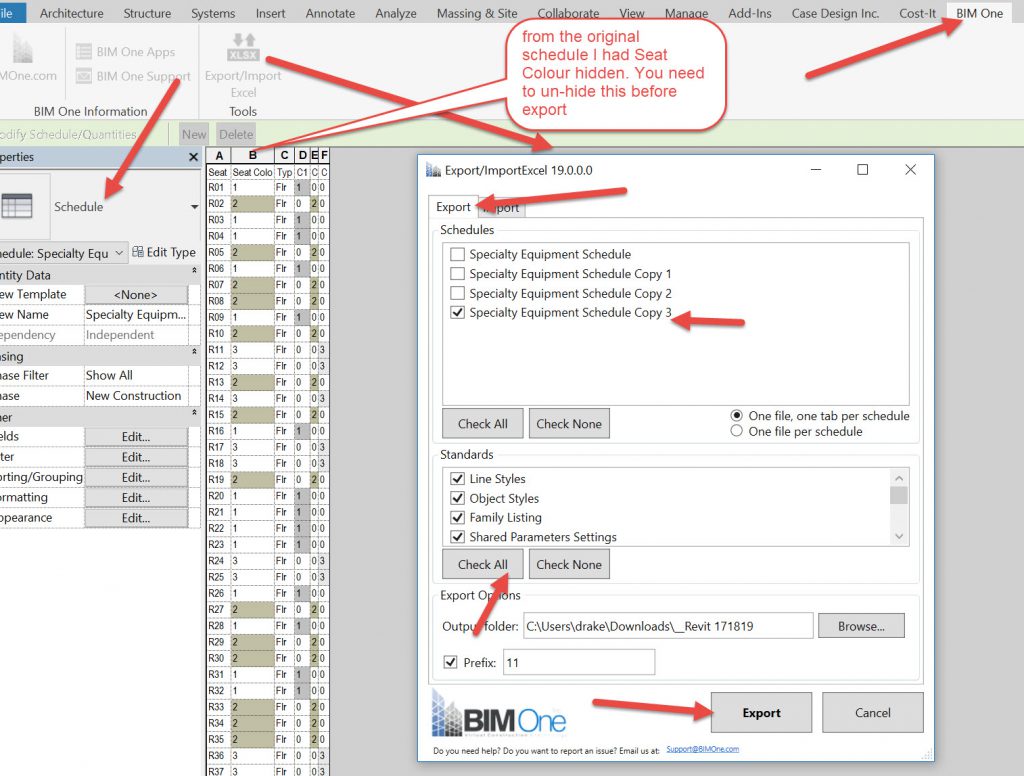The width and height of the screenshot is (1024, 776).
Task: Click the Schedule type icon in Properties
Action: point(16,207)
